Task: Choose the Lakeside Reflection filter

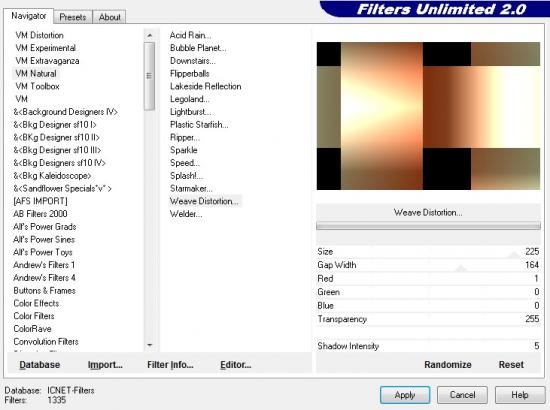Action: pyautogui.click(x=206, y=86)
